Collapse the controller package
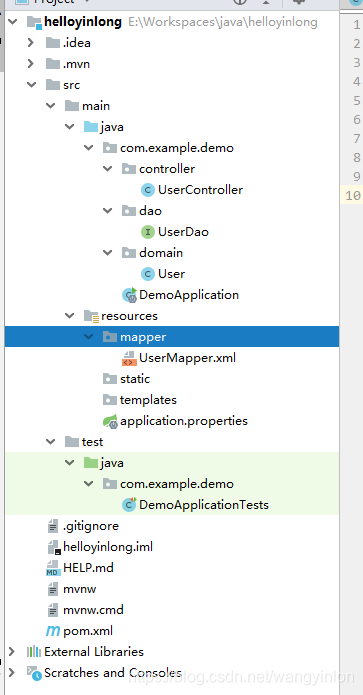363x695 pixels. coord(108,169)
